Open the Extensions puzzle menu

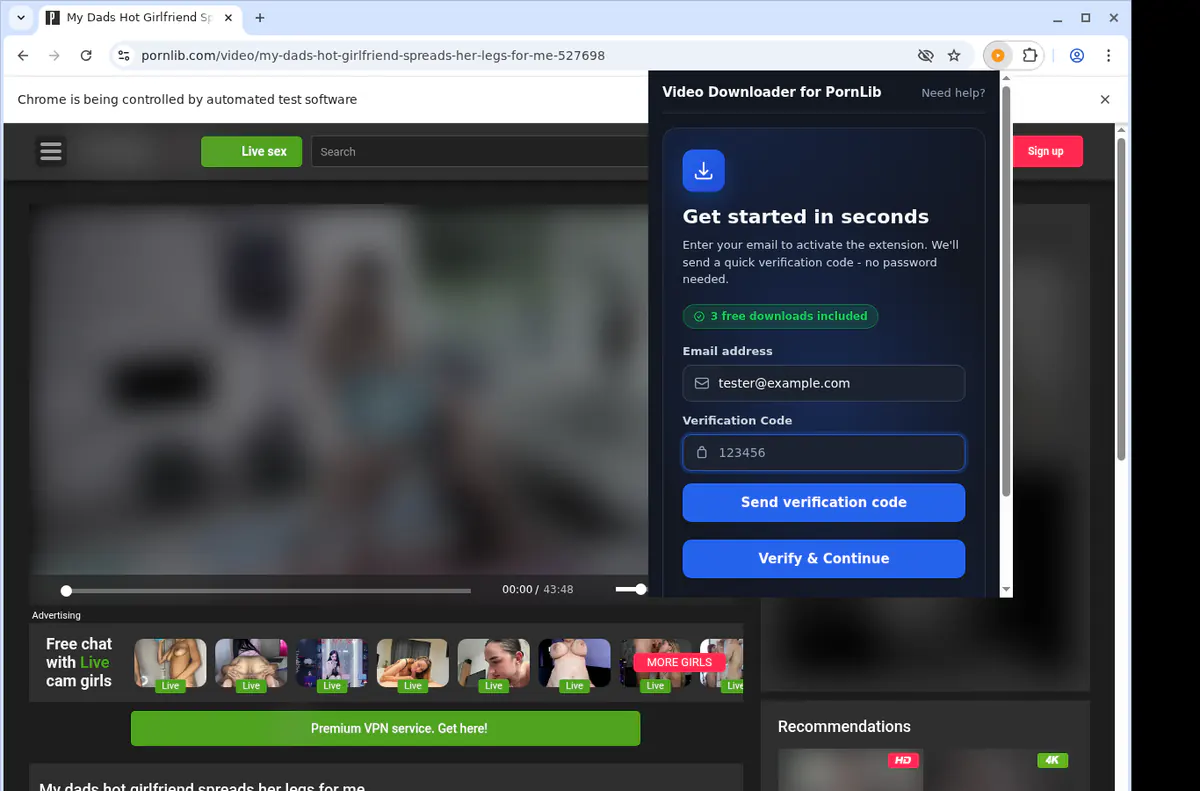coord(1030,56)
